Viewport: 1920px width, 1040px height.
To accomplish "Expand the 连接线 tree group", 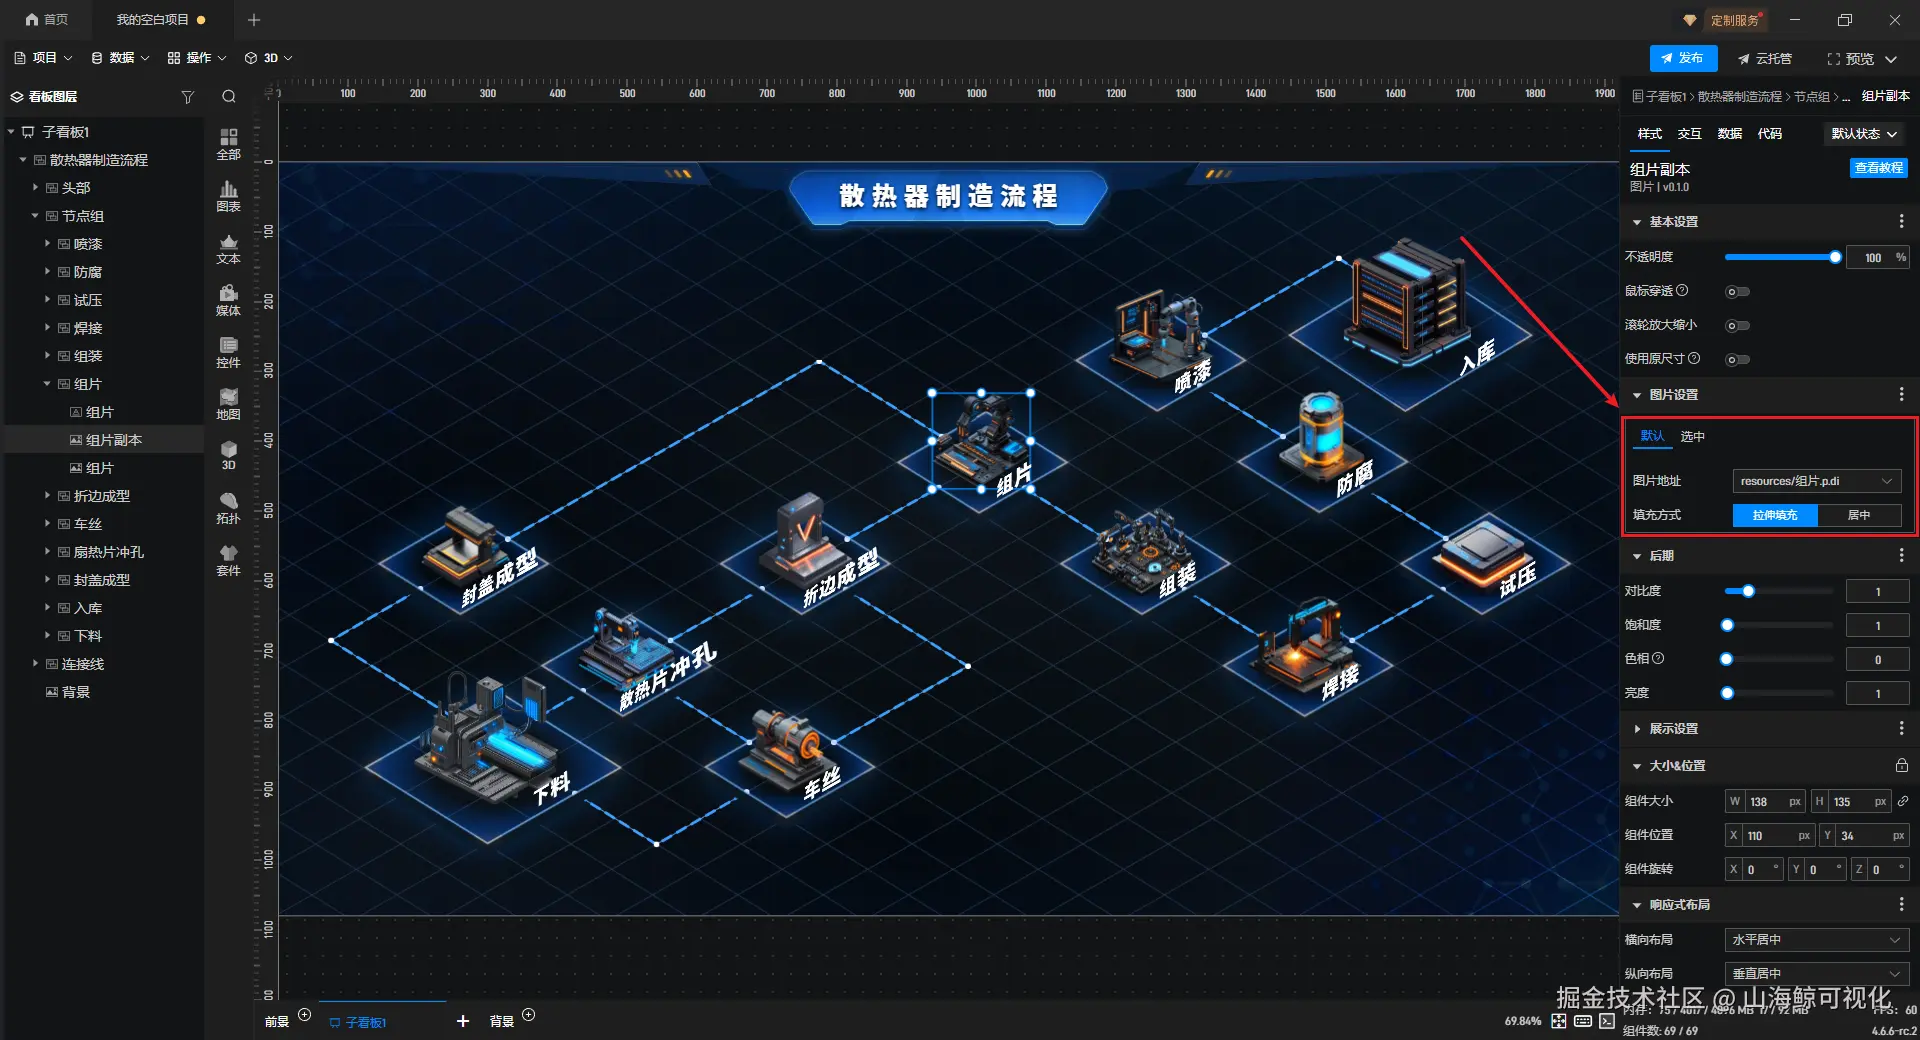I will [35, 664].
